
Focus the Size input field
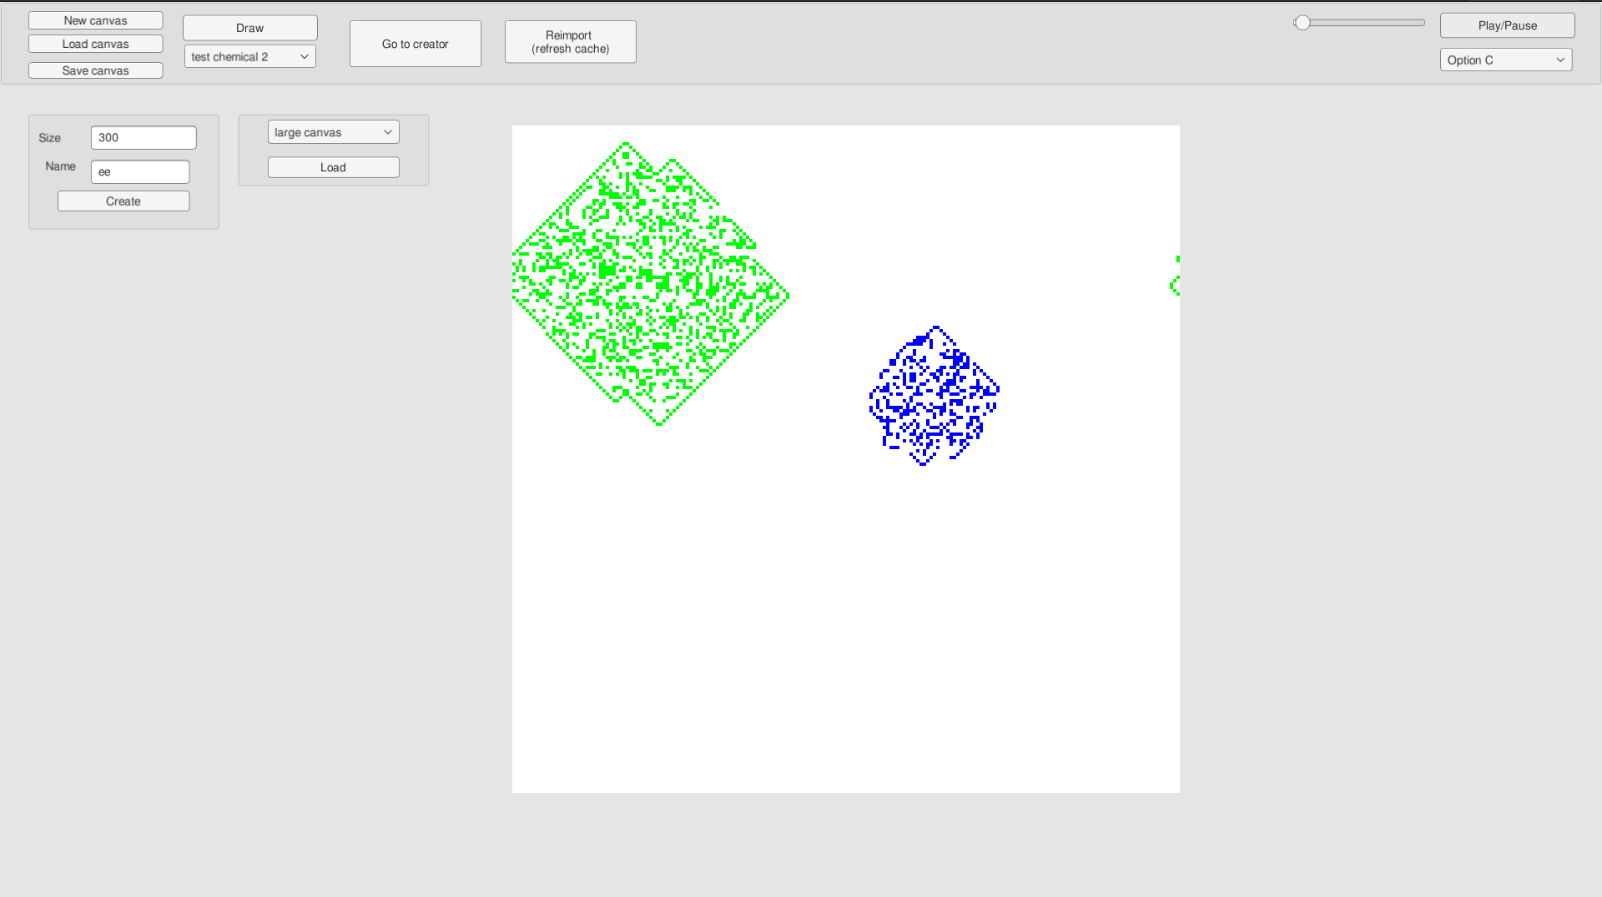pos(144,137)
